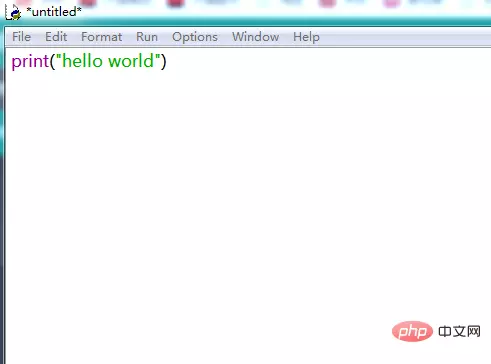Open the Help menu
The width and height of the screenshot is (491, 364).
point(306,37)
